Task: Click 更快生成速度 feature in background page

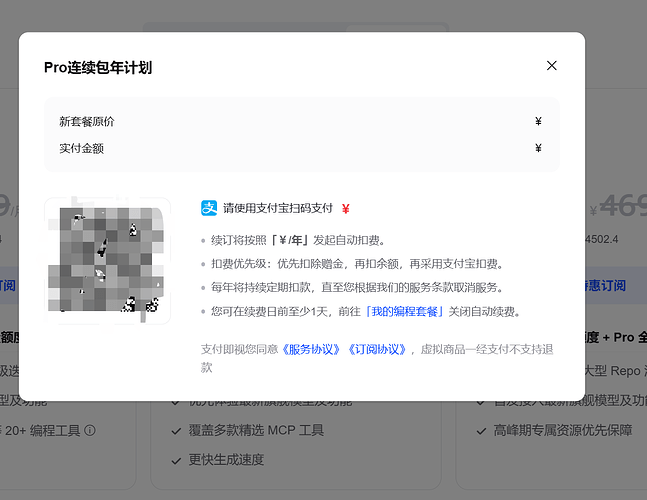Action: [226, 460]
